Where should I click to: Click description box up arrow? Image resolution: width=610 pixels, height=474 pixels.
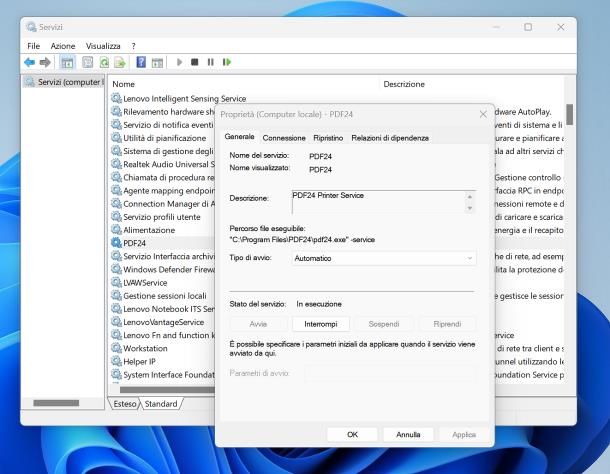point(470,197)
